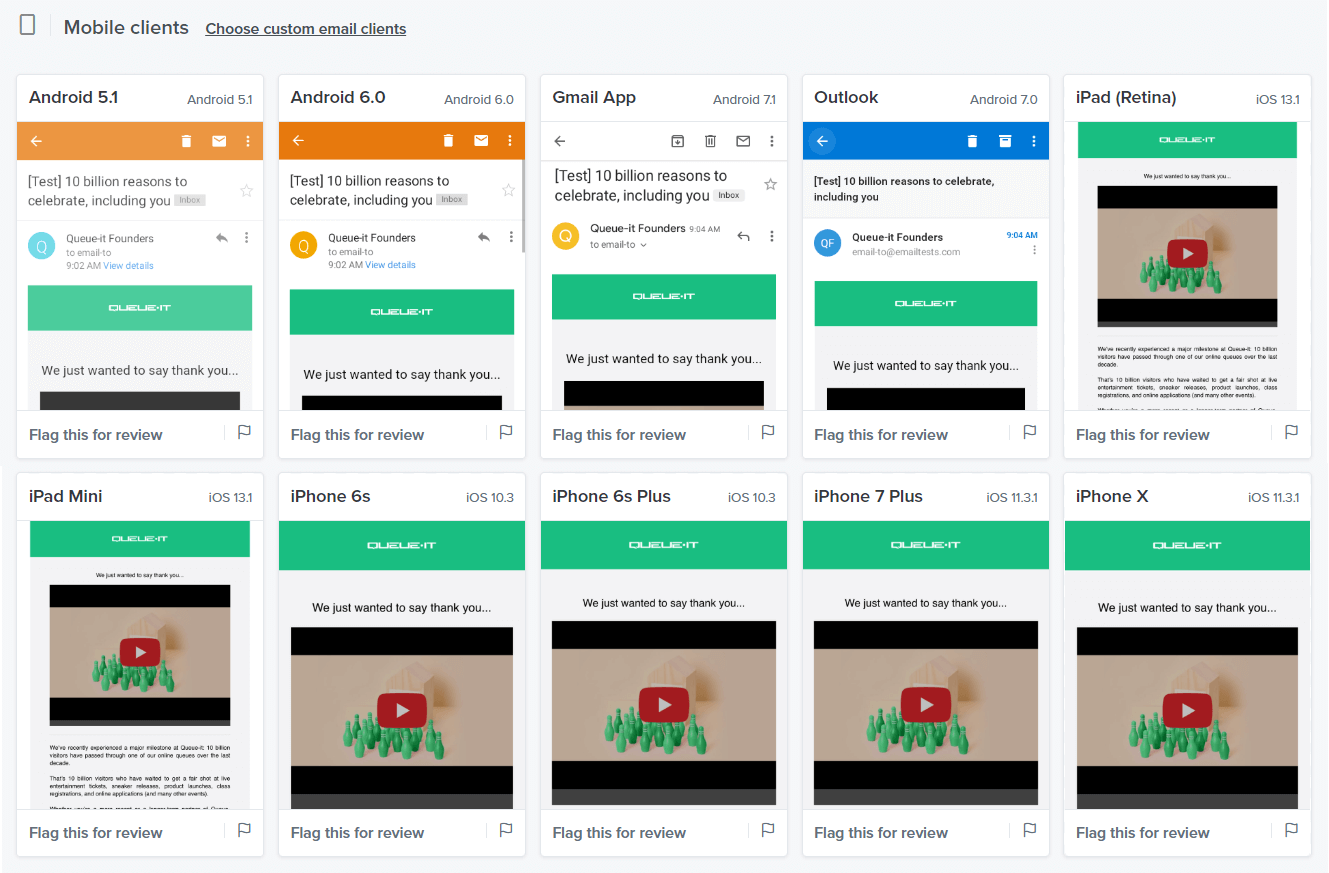Star the email in Android 6.0 preview

point(508,190)
